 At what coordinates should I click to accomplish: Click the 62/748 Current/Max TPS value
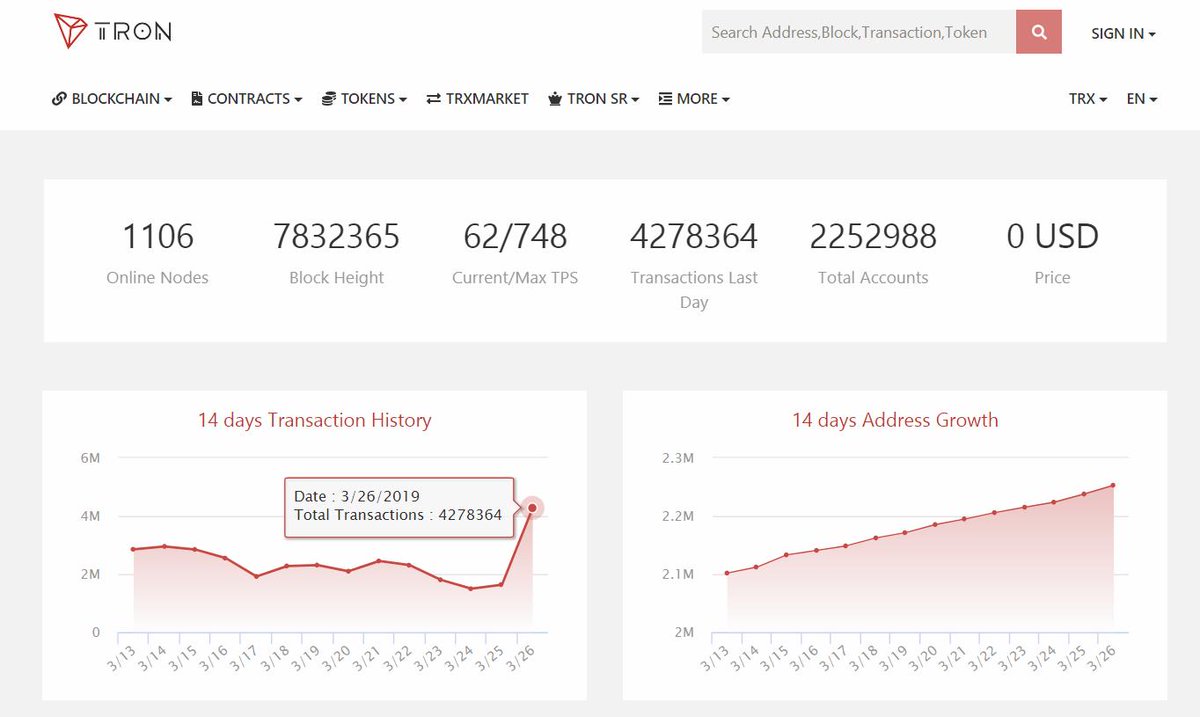click(x=515, y=237)
